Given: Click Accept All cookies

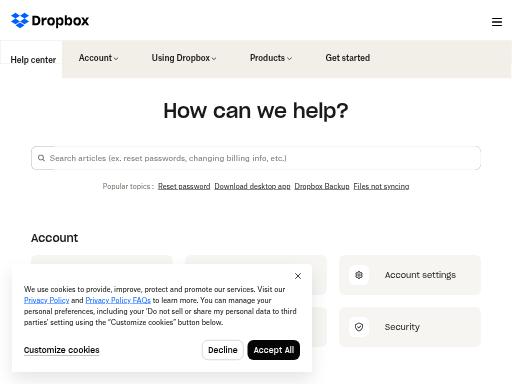Looking at the screenshot, I should coord(274,350).
